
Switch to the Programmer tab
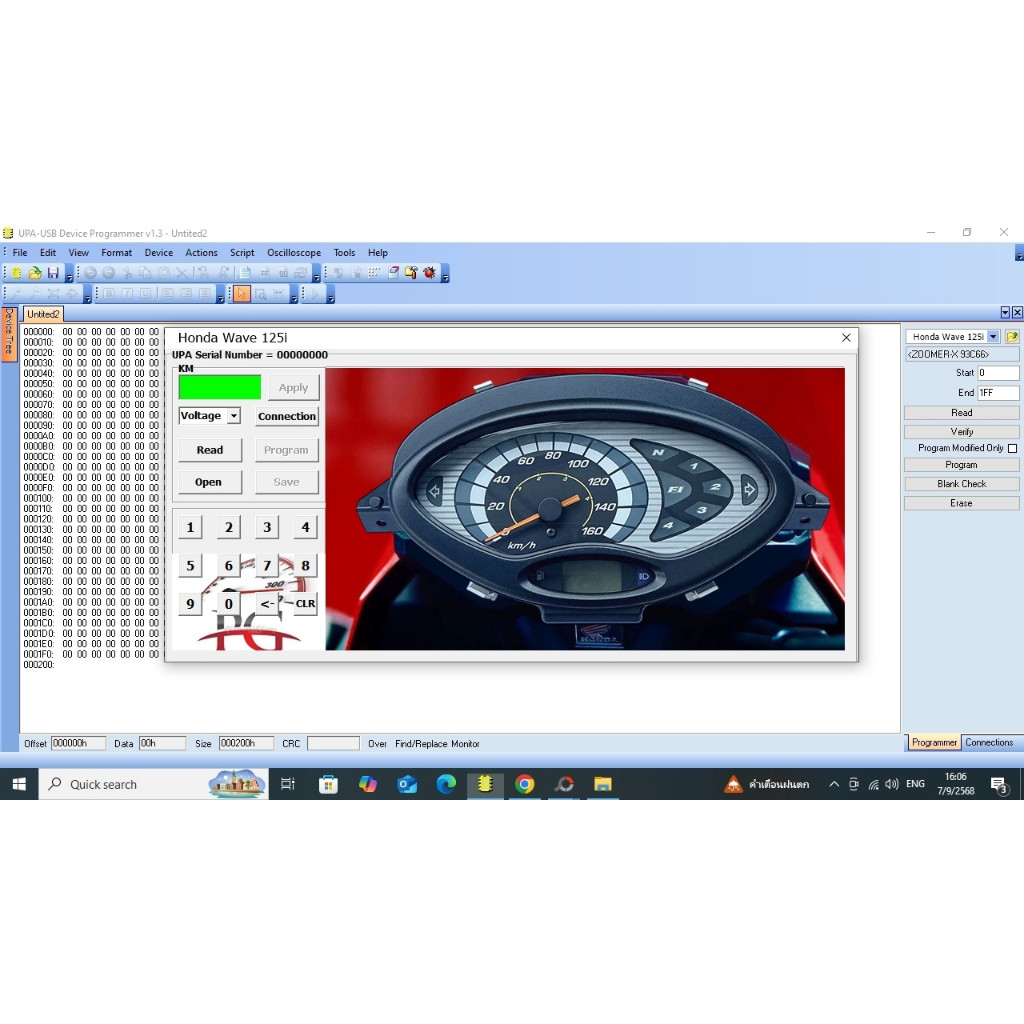(934, 743)
